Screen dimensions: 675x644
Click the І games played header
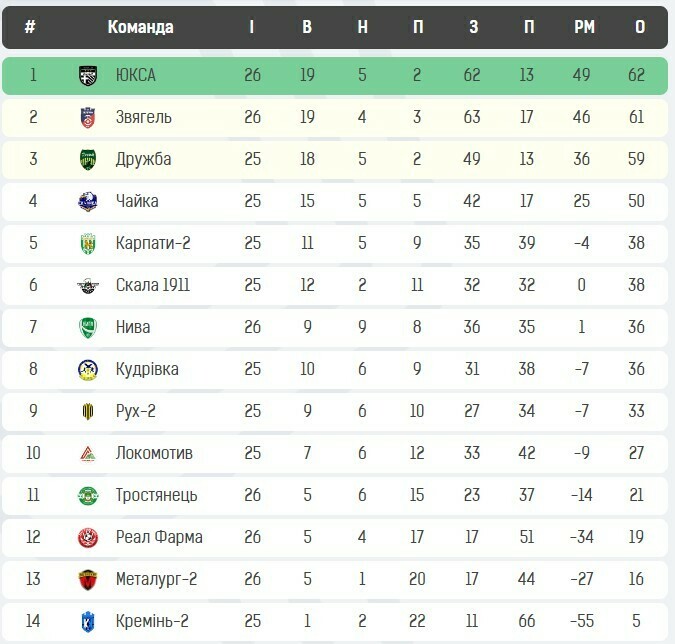coord(252,27)
